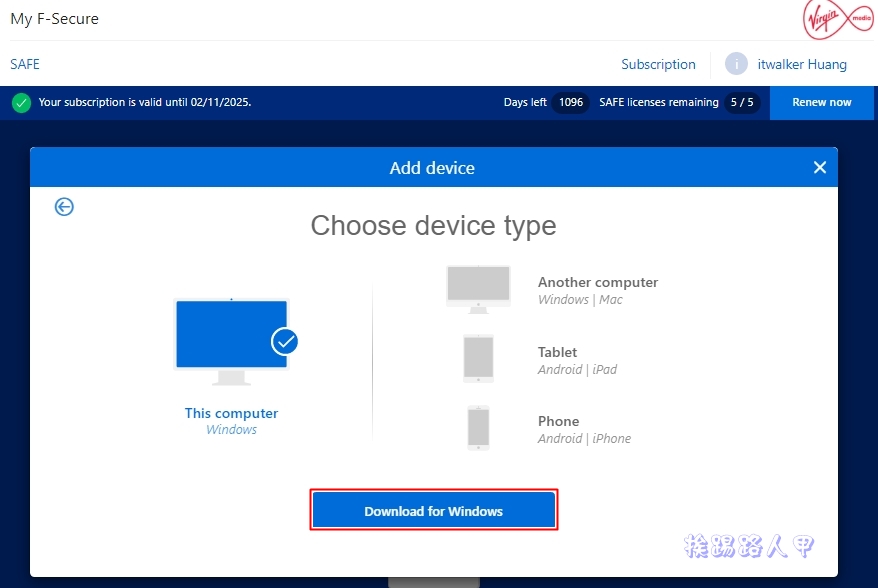Click the Download for Windows button
This screenshot has height=588, width=878.
tap(433, 509)
